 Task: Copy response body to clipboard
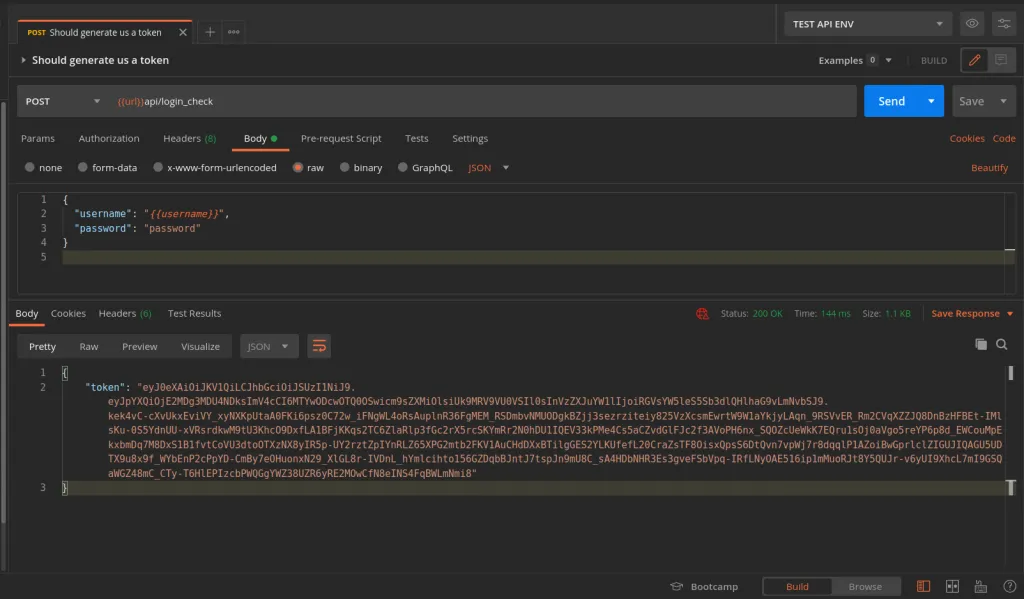[981, 344]
